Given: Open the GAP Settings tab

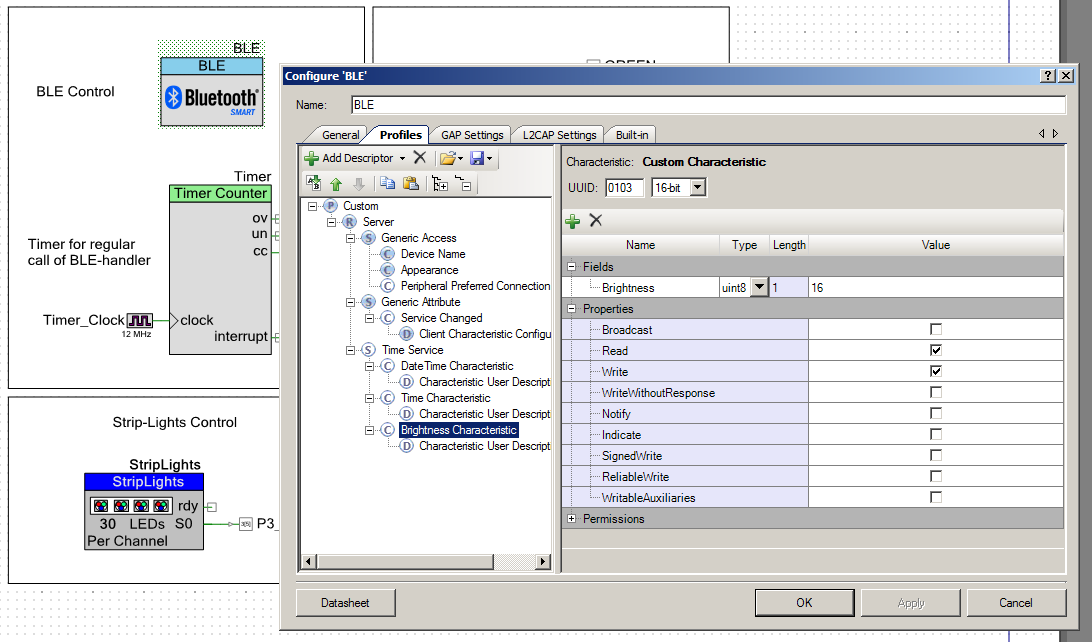Looking at the screenshot, I should [472, 135].
